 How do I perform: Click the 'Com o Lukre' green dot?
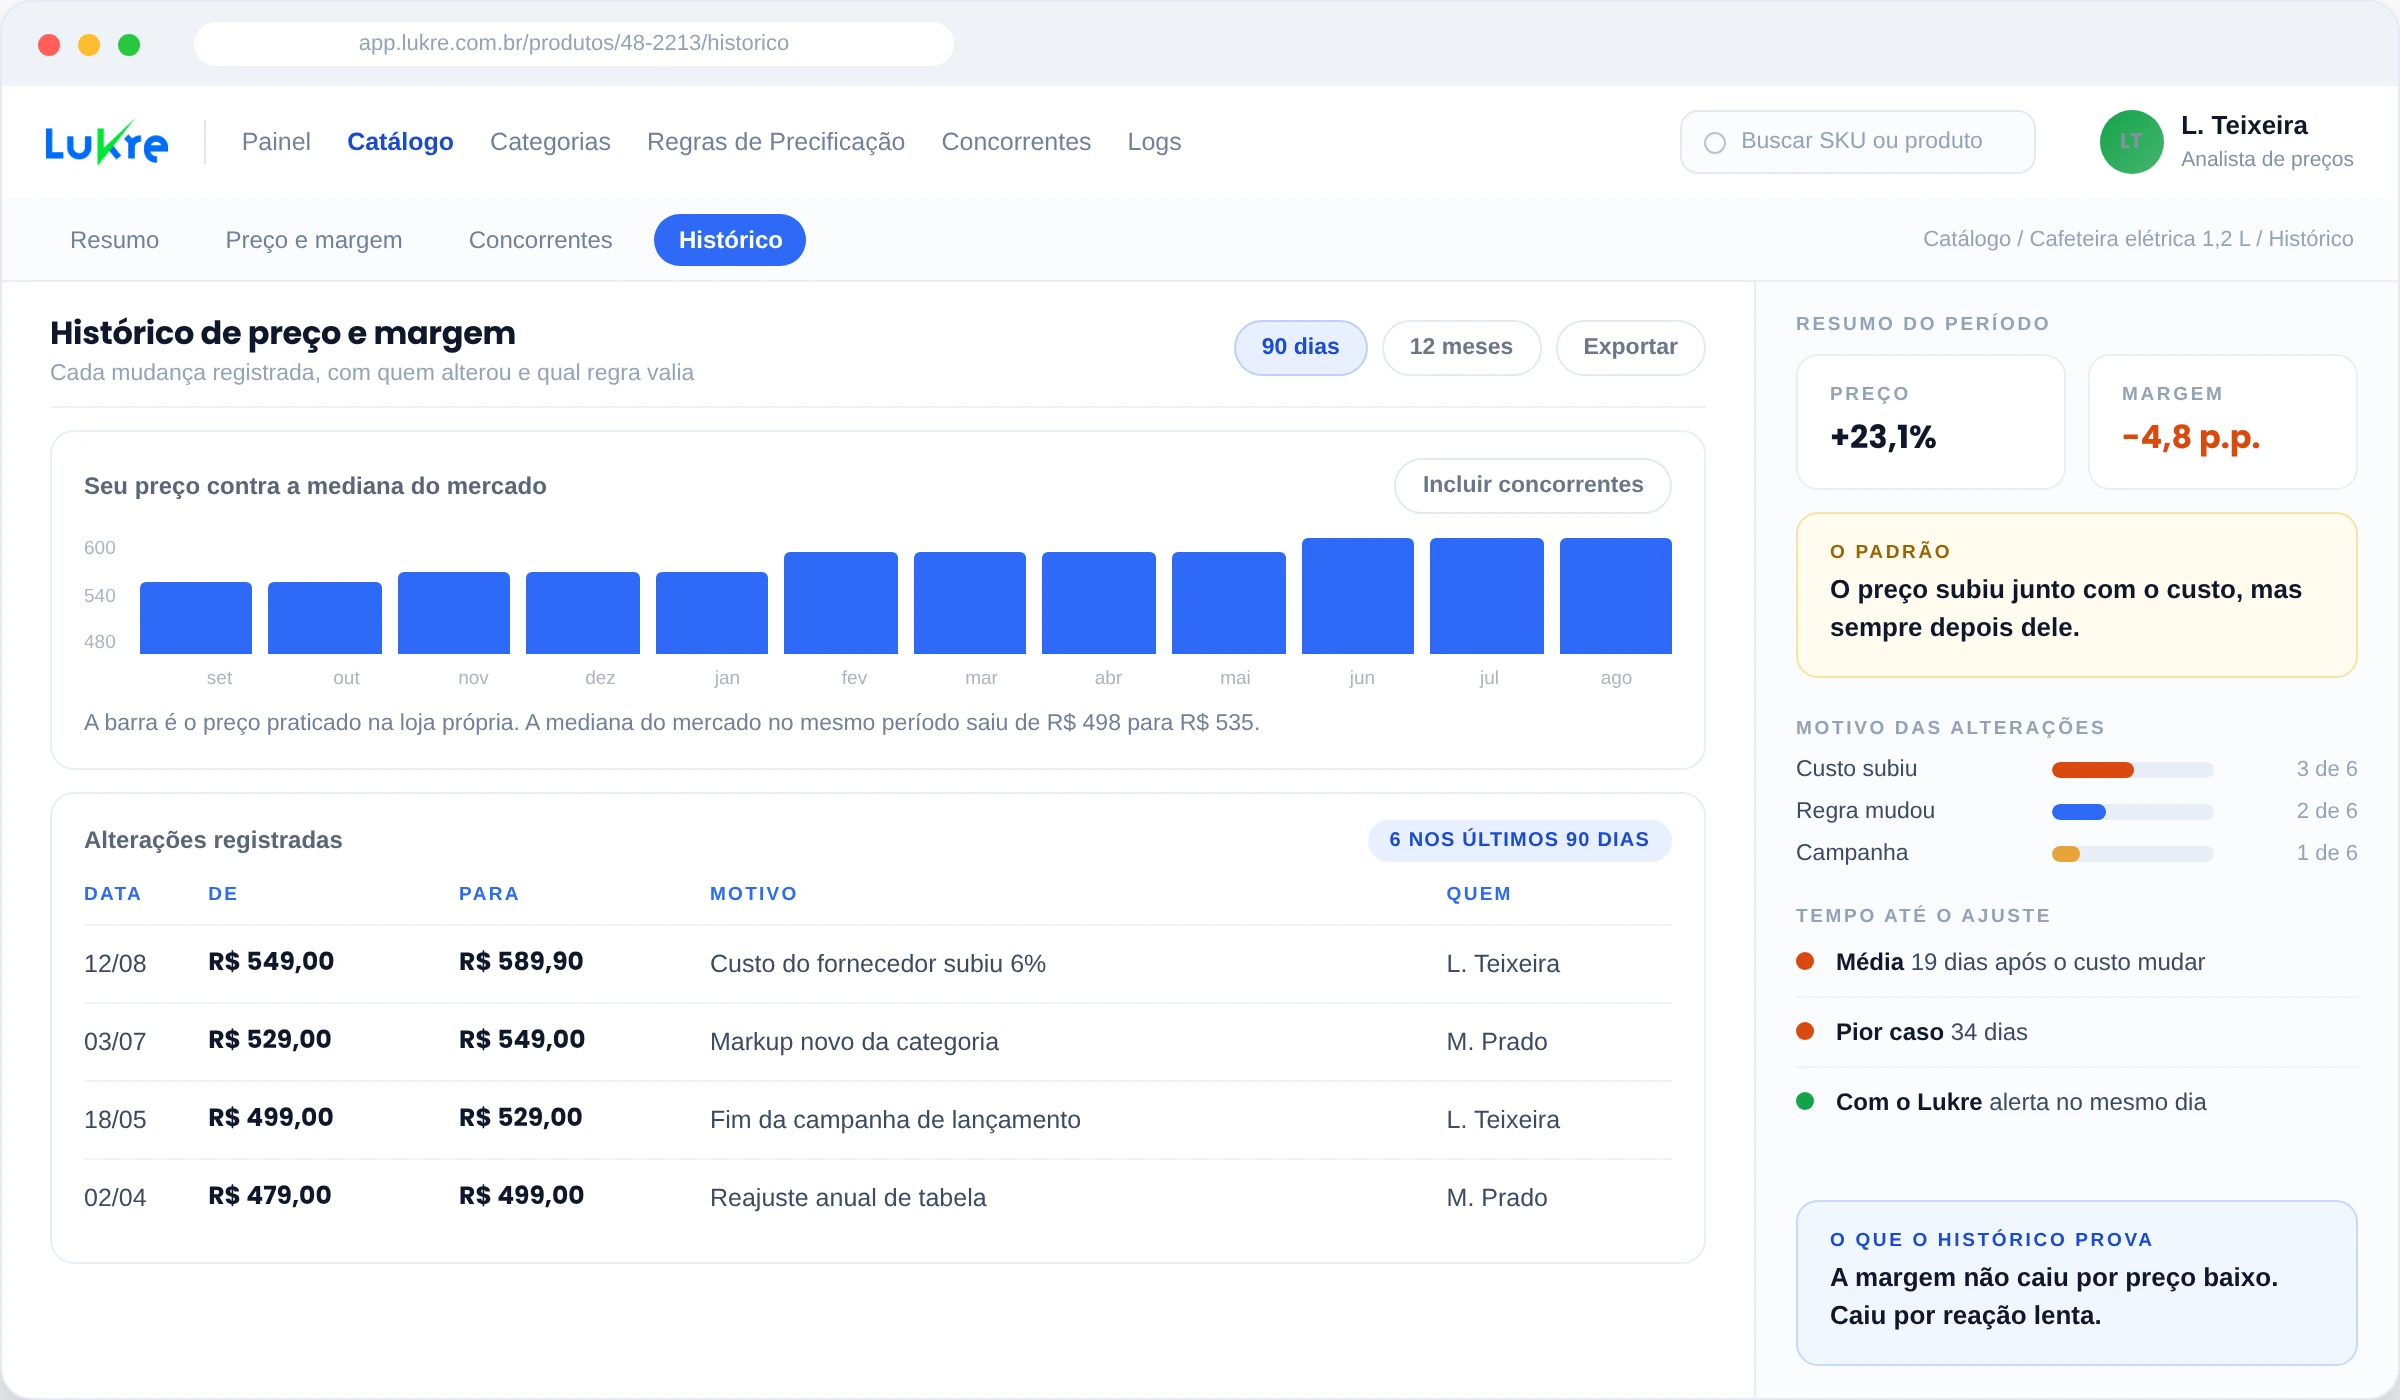(x=1805, y=1101)
